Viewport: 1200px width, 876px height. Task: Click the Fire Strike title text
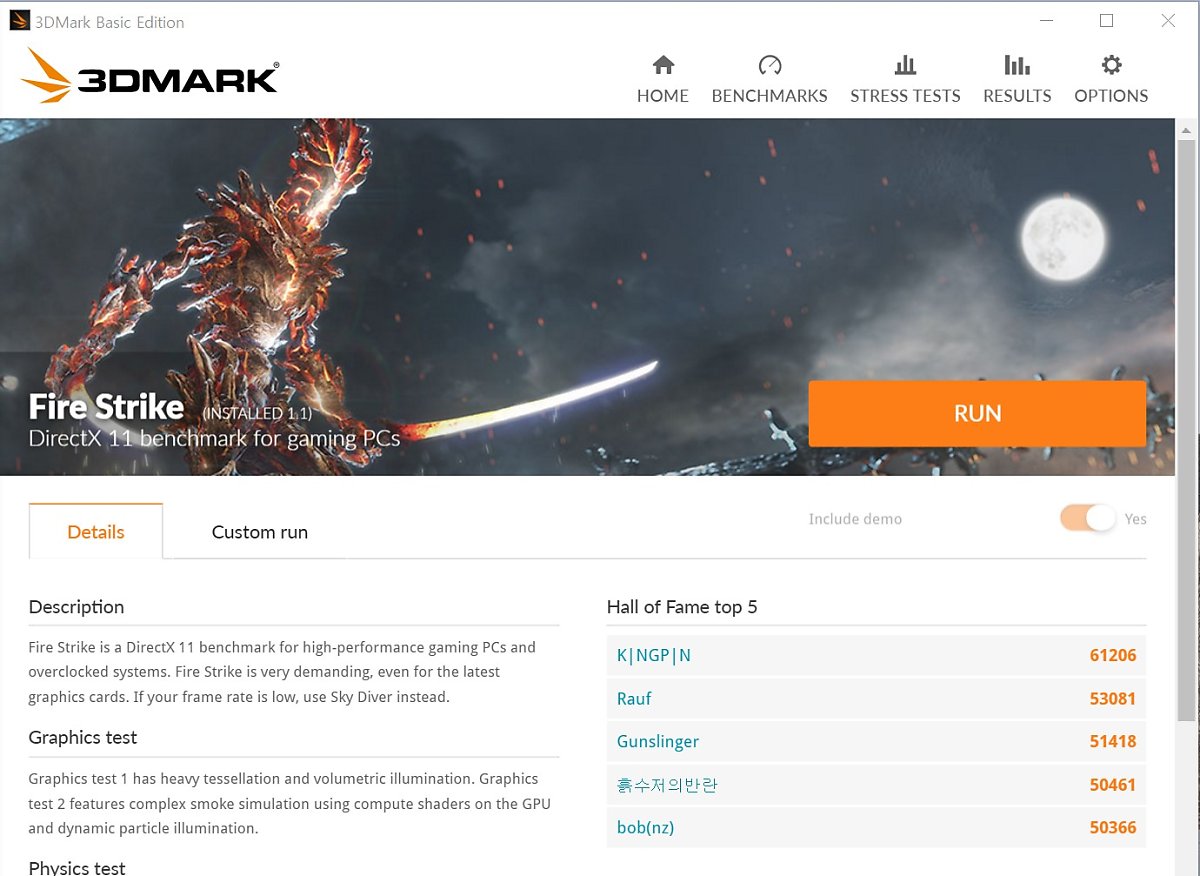(106, 407)
